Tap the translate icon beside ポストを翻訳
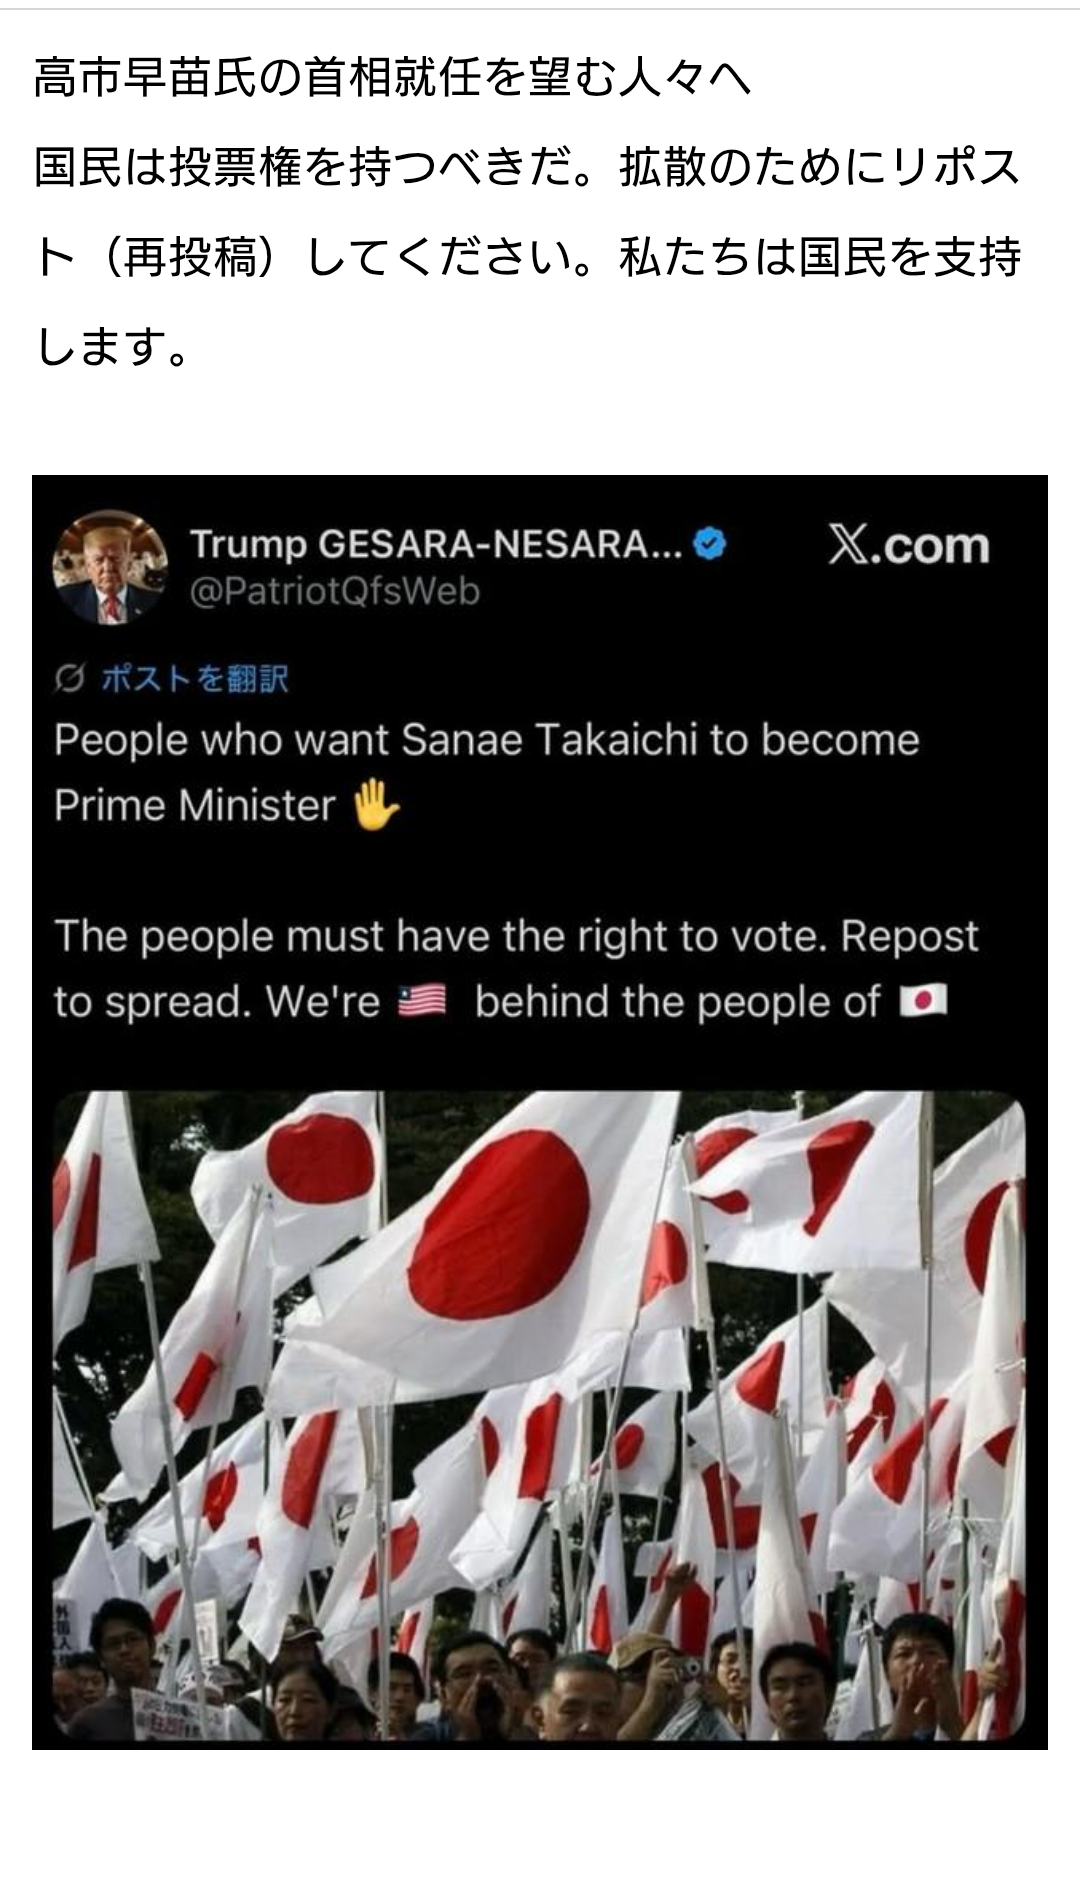1080x1890 pixels. [x=70, y=679]
